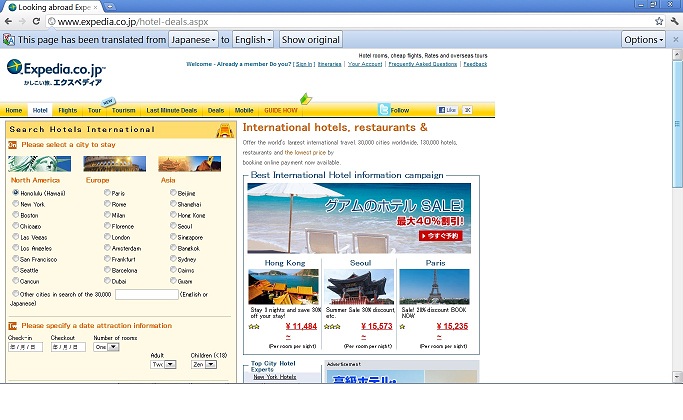Open the GUIDE HOW tab
Screen dimensions: 683x420
click(281, 110)
